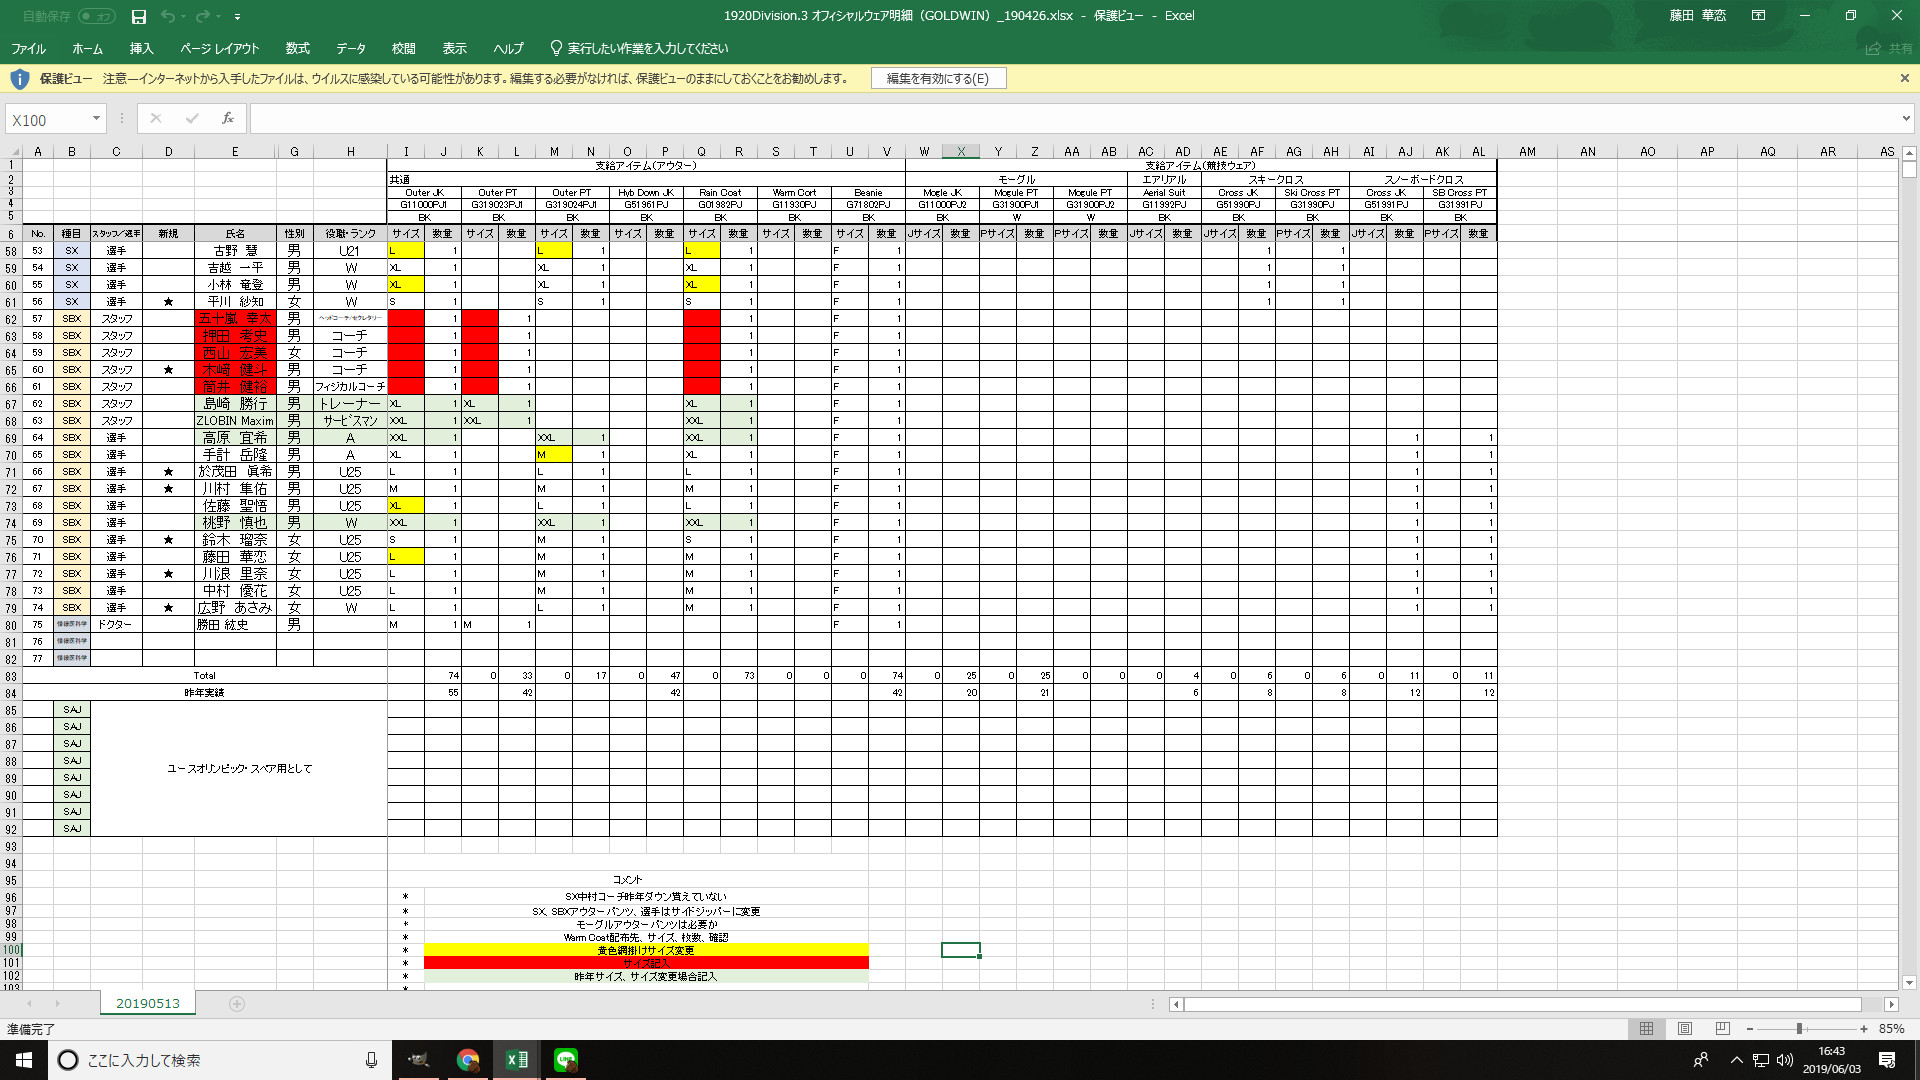Select Normal view icon in status bar
The image size is (1920, 1080).
pyautogui.click(x=1646, y=1028)
